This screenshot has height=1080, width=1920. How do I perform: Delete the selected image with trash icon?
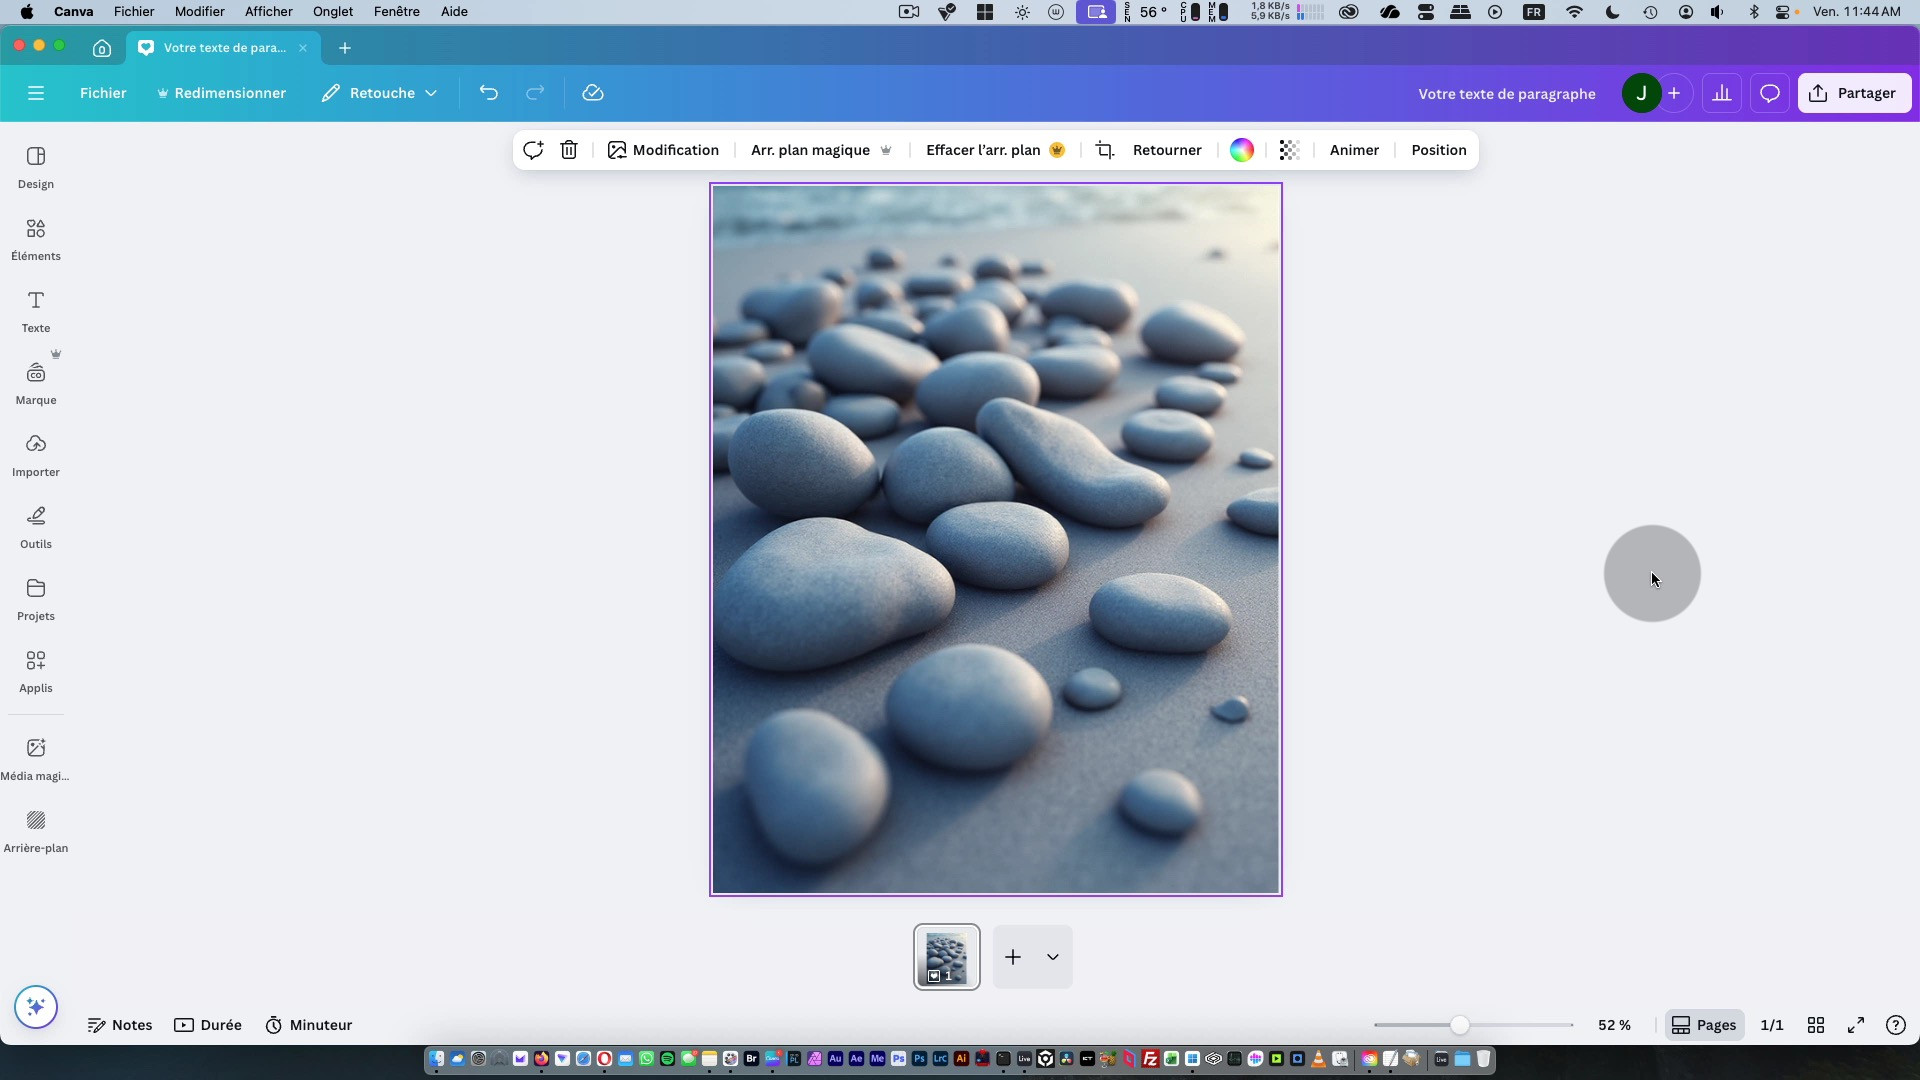pos(569,150)
